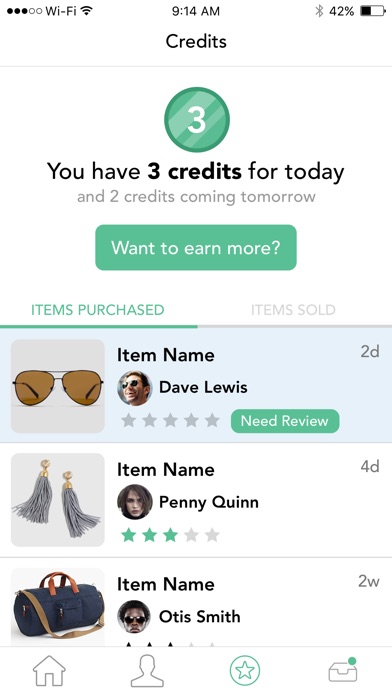The height and width of the screenshot is (696, 392).
Task: Tap the star credits icon in bottom bar
Action: click(245, 671)
